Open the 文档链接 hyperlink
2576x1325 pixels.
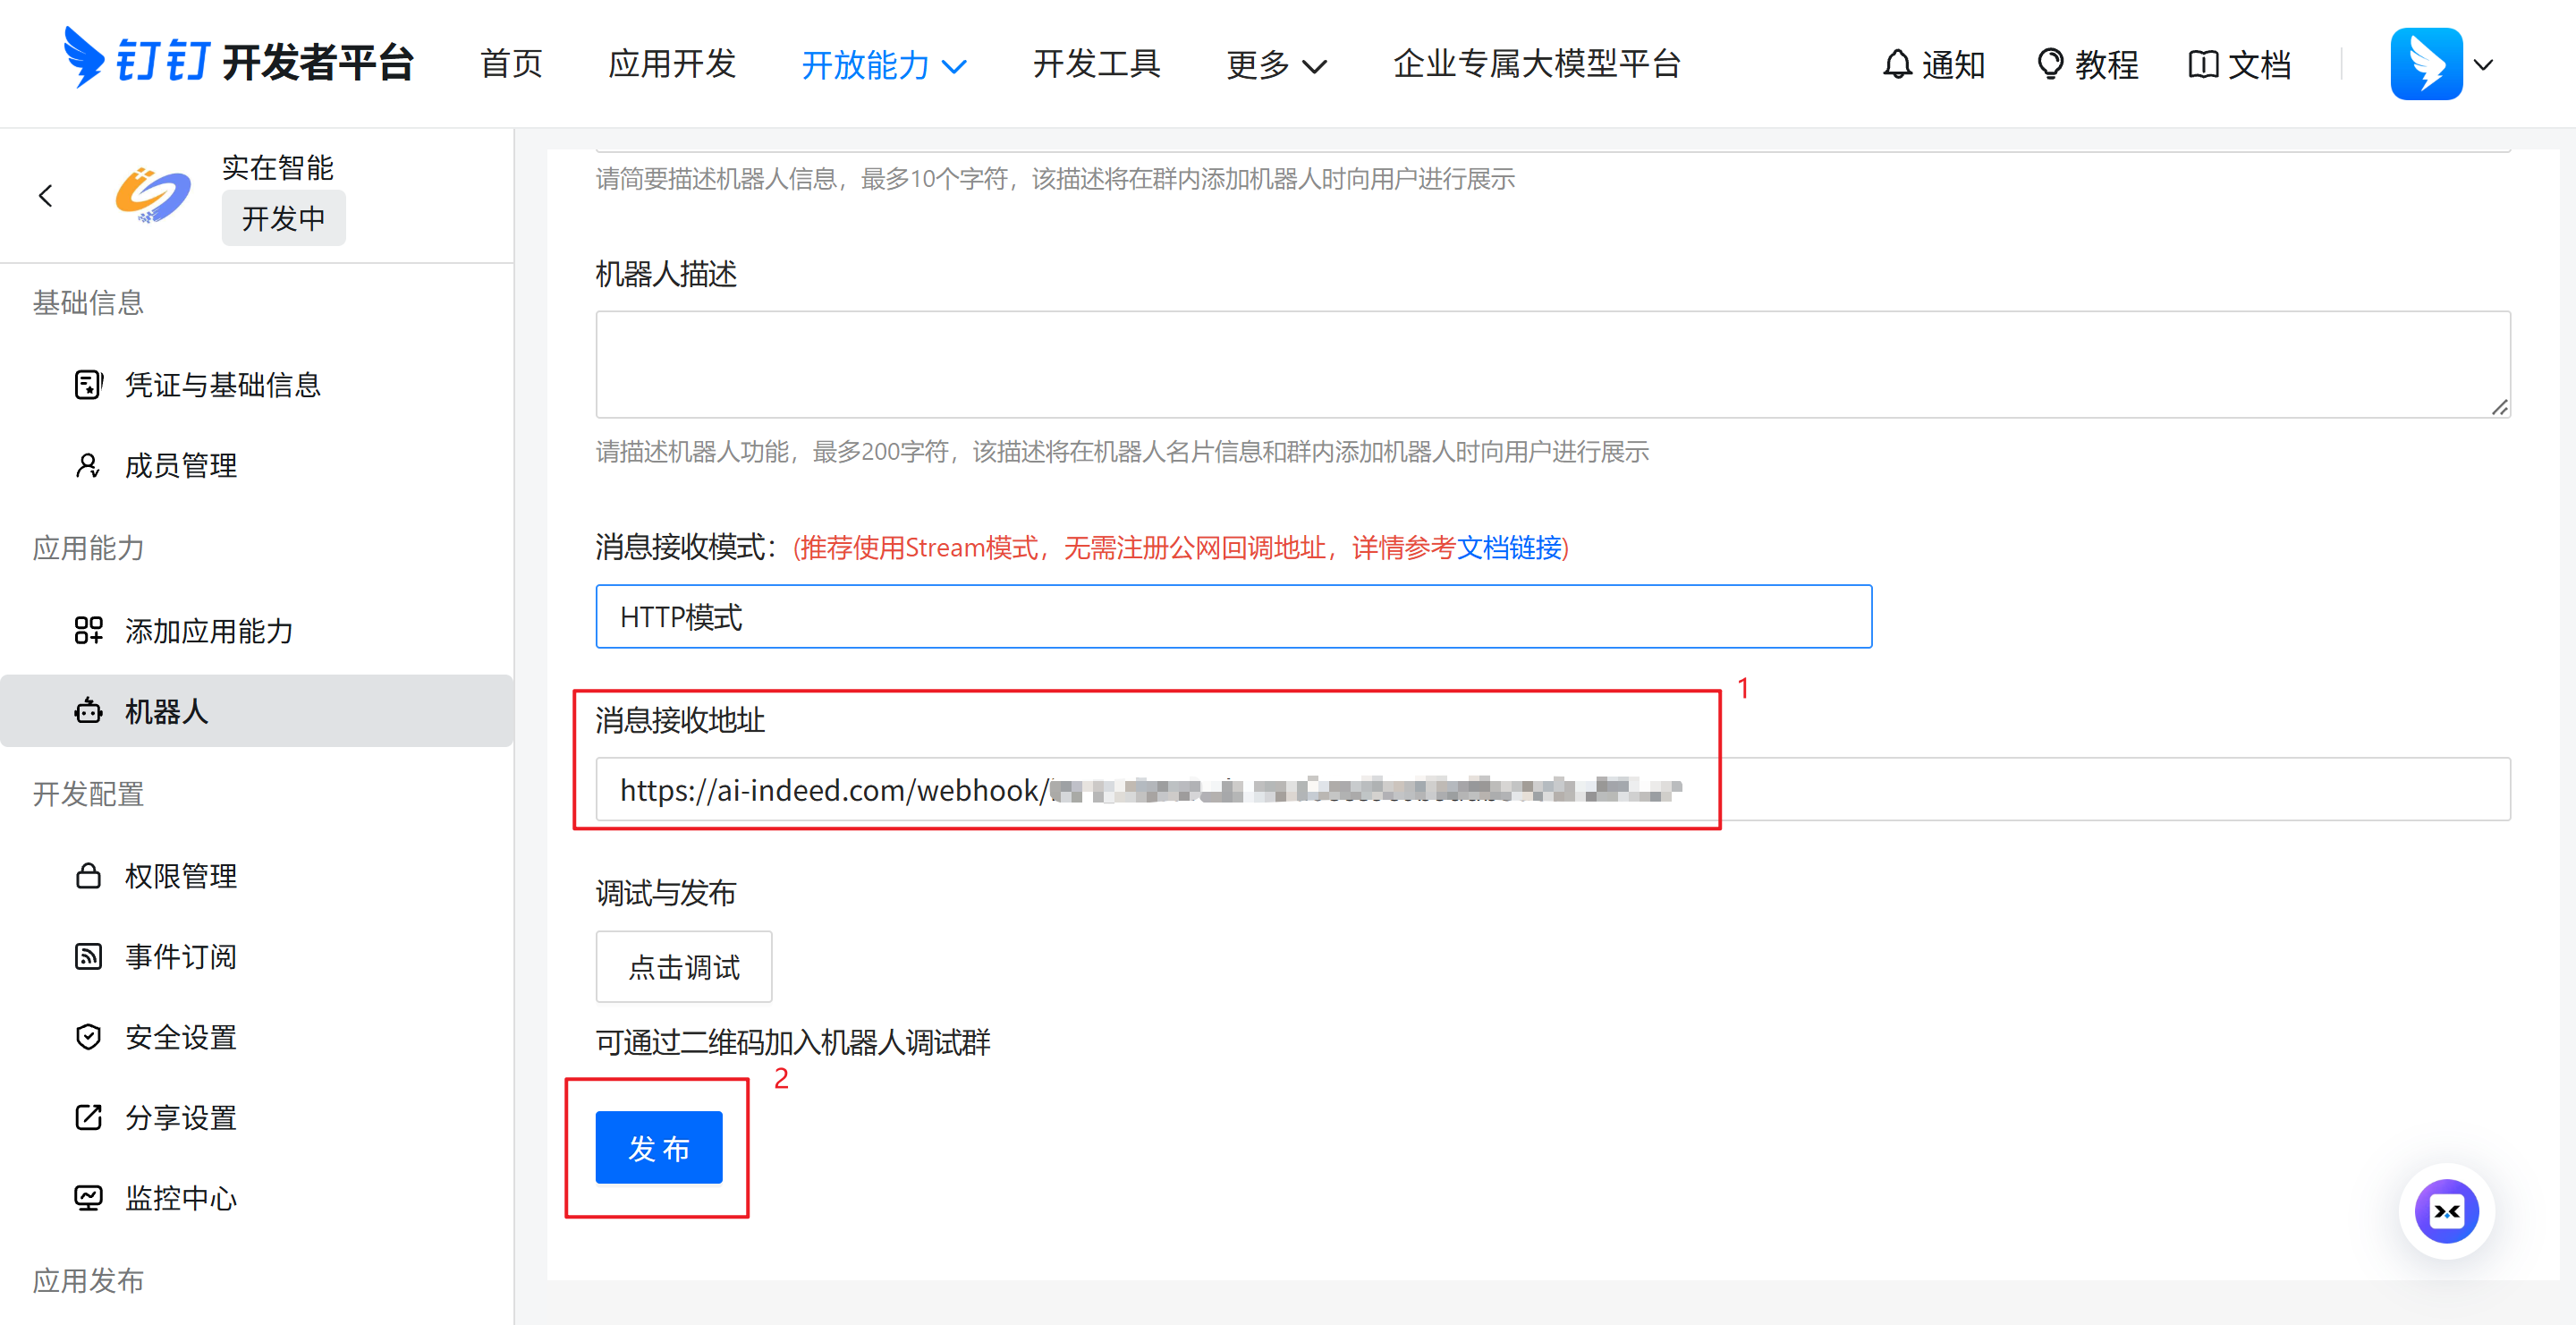(1508, 548)
